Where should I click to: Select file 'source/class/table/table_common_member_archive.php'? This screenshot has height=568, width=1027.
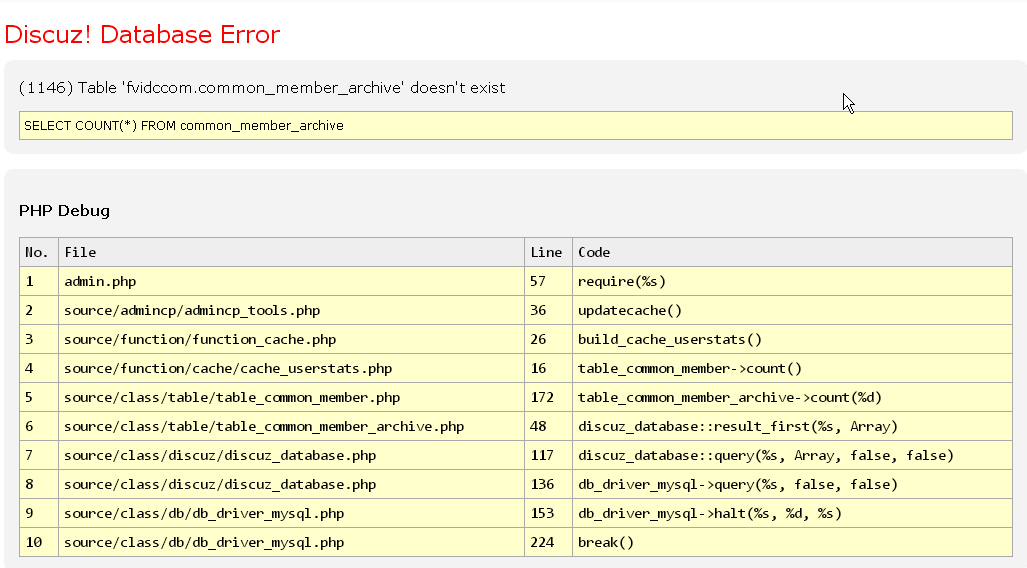pyautogui.click(x=264, y=426)
